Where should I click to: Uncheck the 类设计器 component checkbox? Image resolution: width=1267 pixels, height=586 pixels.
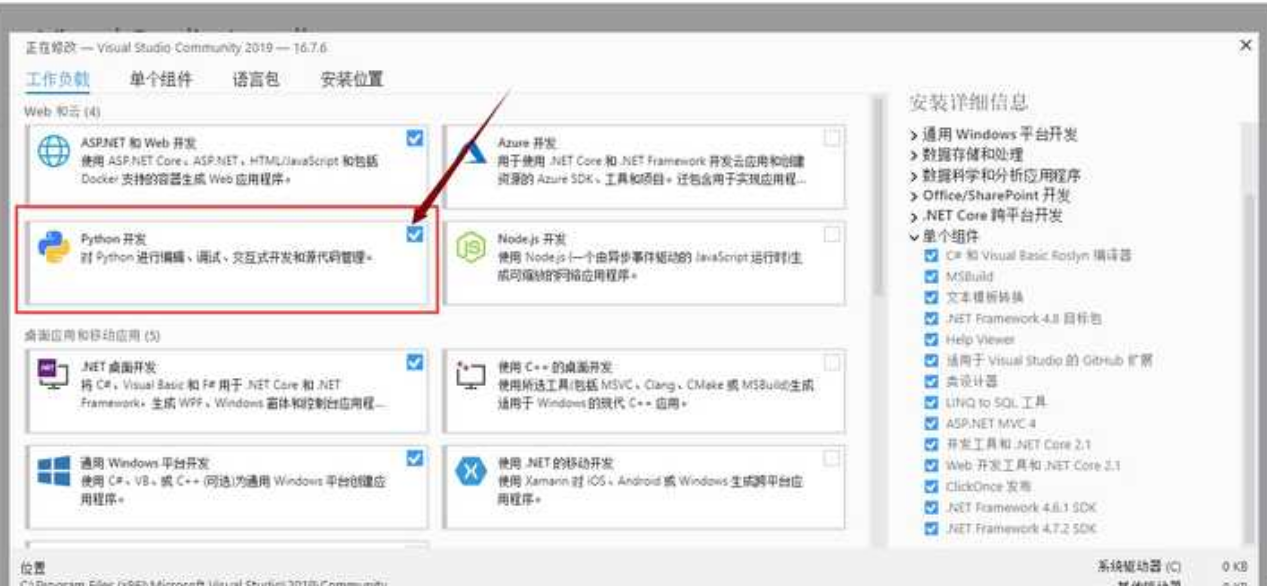click(x=932, y=381)
